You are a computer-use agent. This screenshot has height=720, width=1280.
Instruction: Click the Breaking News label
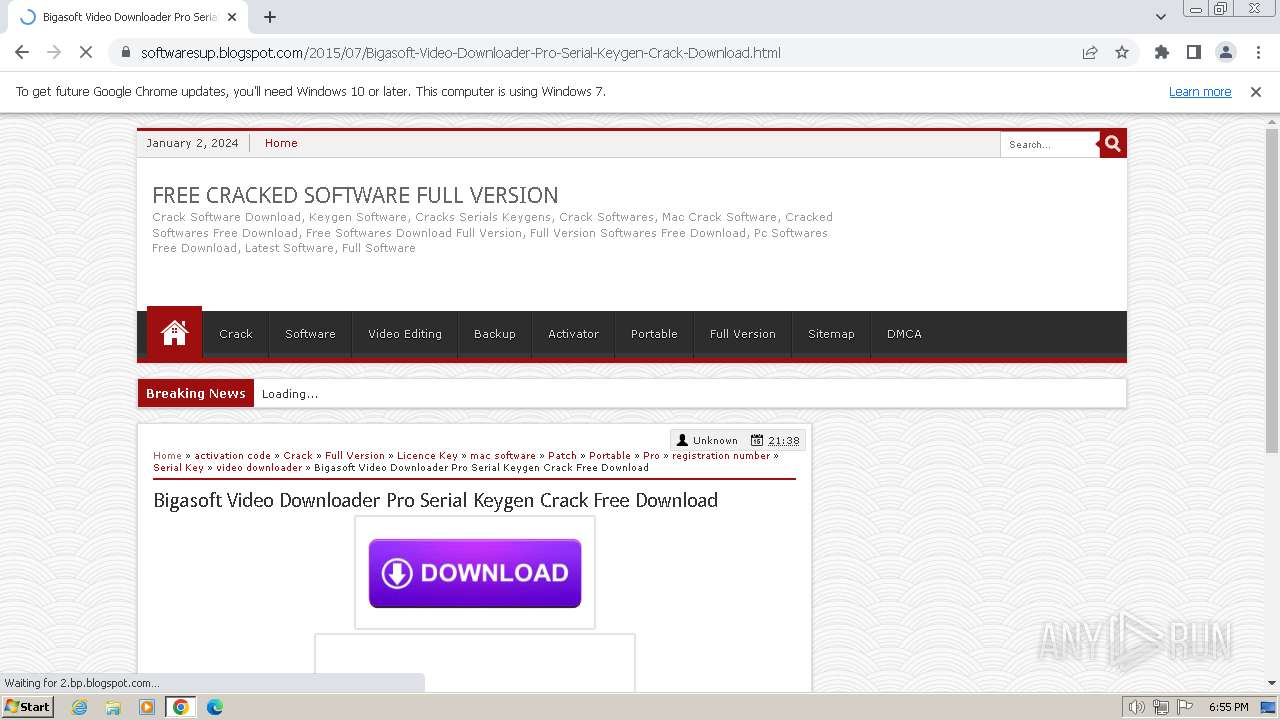[196, 393]
